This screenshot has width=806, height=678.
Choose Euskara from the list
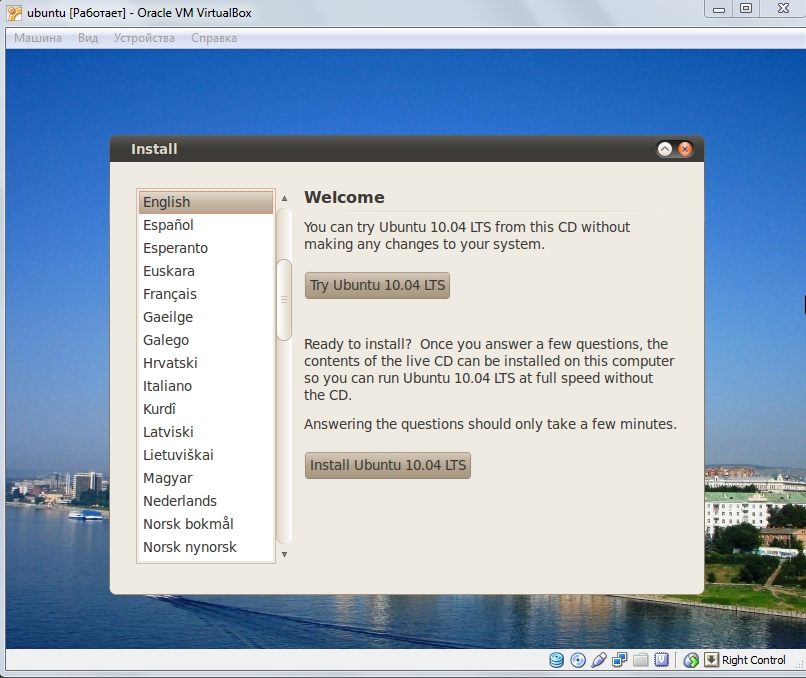[206, 271]
